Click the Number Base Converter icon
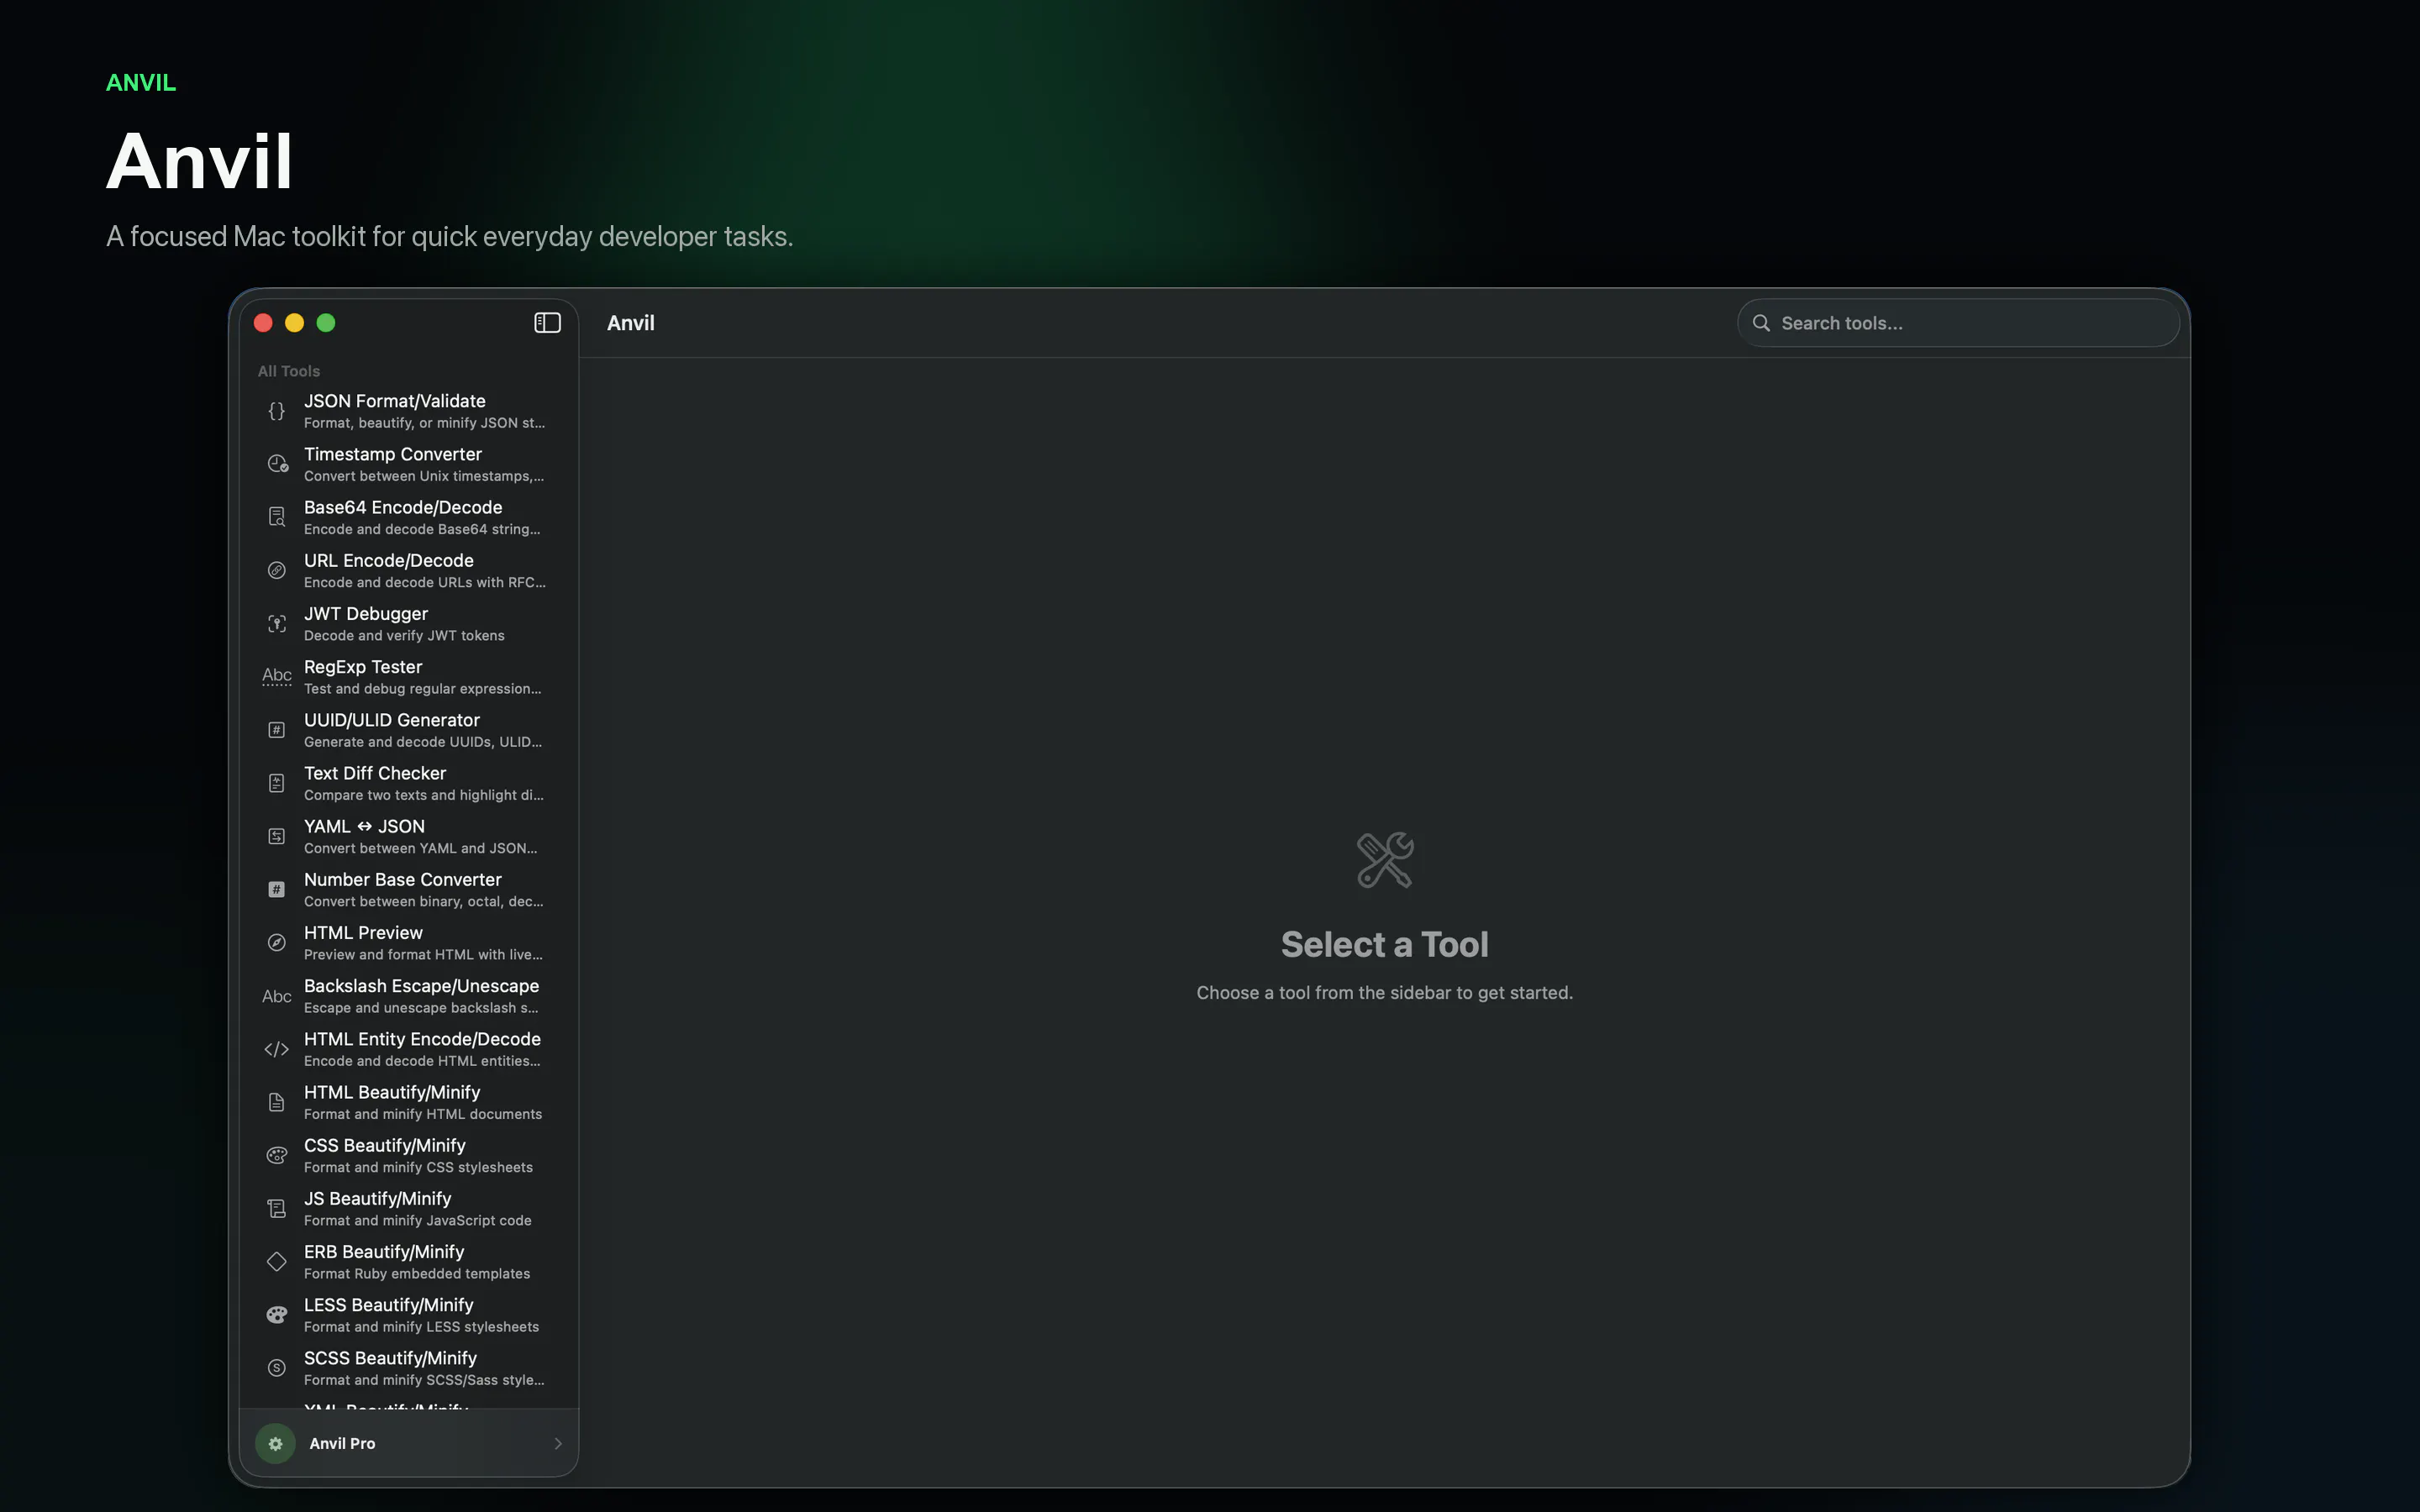This screenshot has height=1512, width=2420. point(277,889)
